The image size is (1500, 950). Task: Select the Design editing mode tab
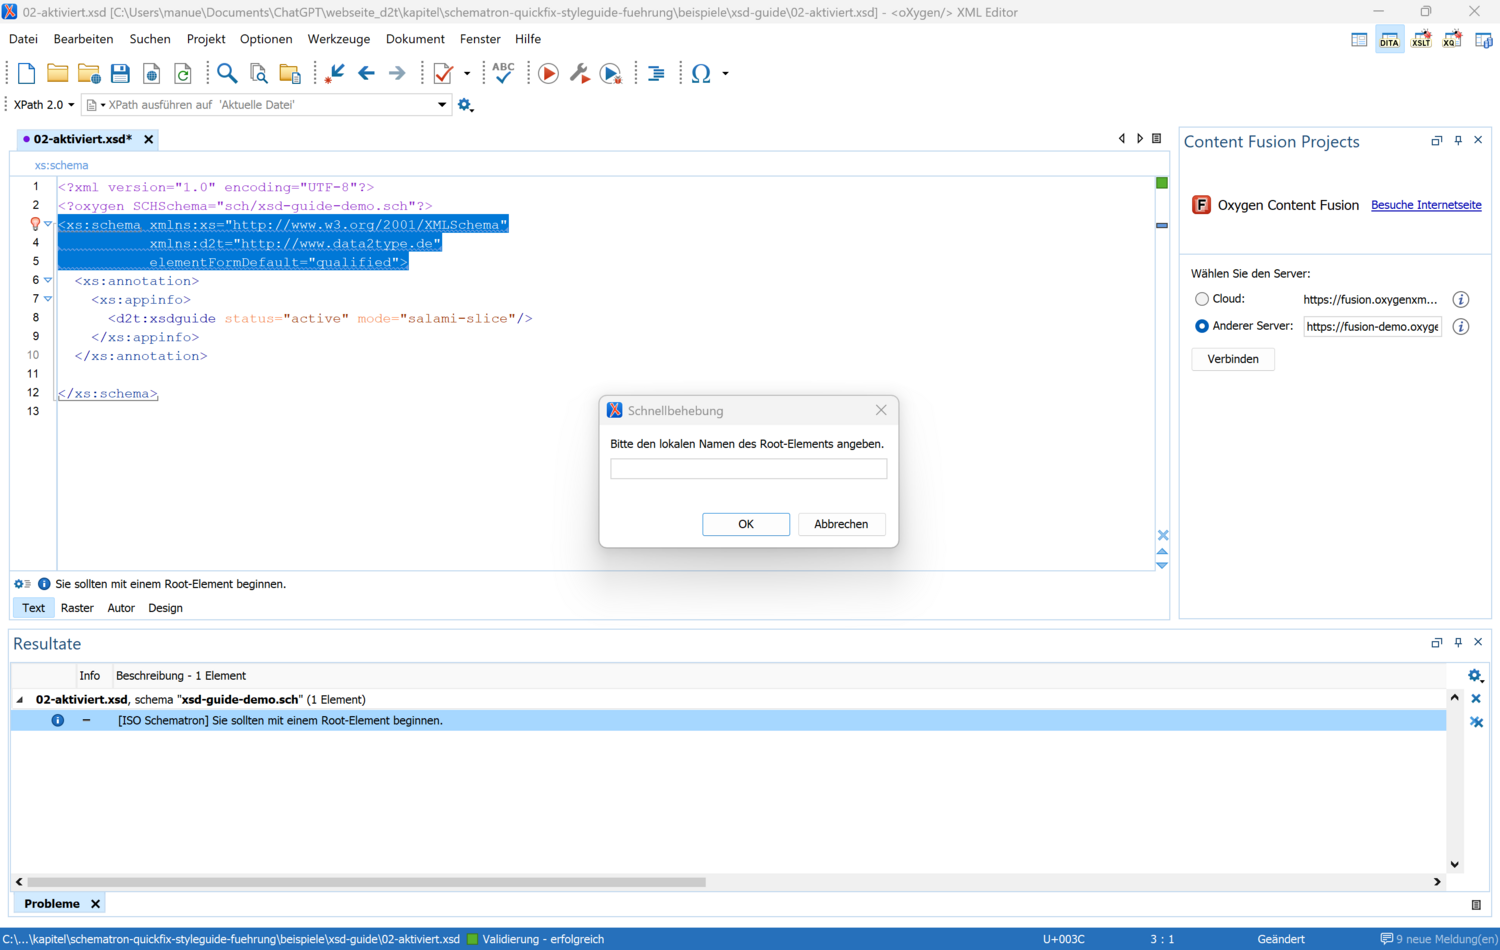(165, 608)
